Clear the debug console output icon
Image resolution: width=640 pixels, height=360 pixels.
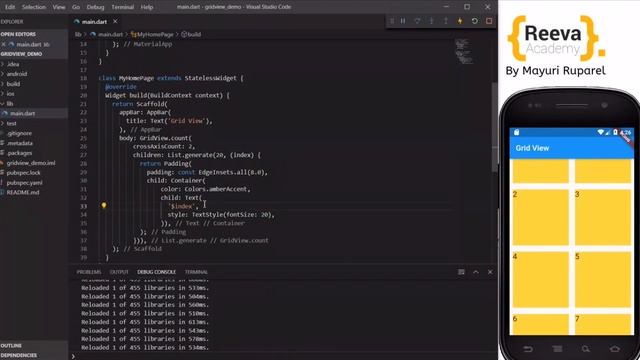coord(461,272)
